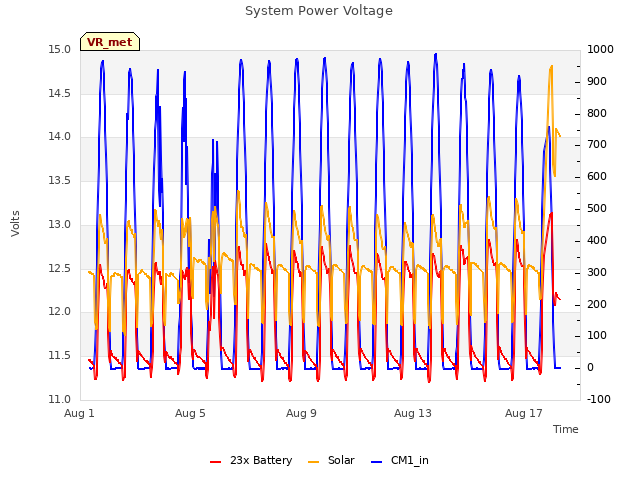Click the Aug 1 date tick label
The height and width of the screenshot is (480, 640).
tap(79, 413)
